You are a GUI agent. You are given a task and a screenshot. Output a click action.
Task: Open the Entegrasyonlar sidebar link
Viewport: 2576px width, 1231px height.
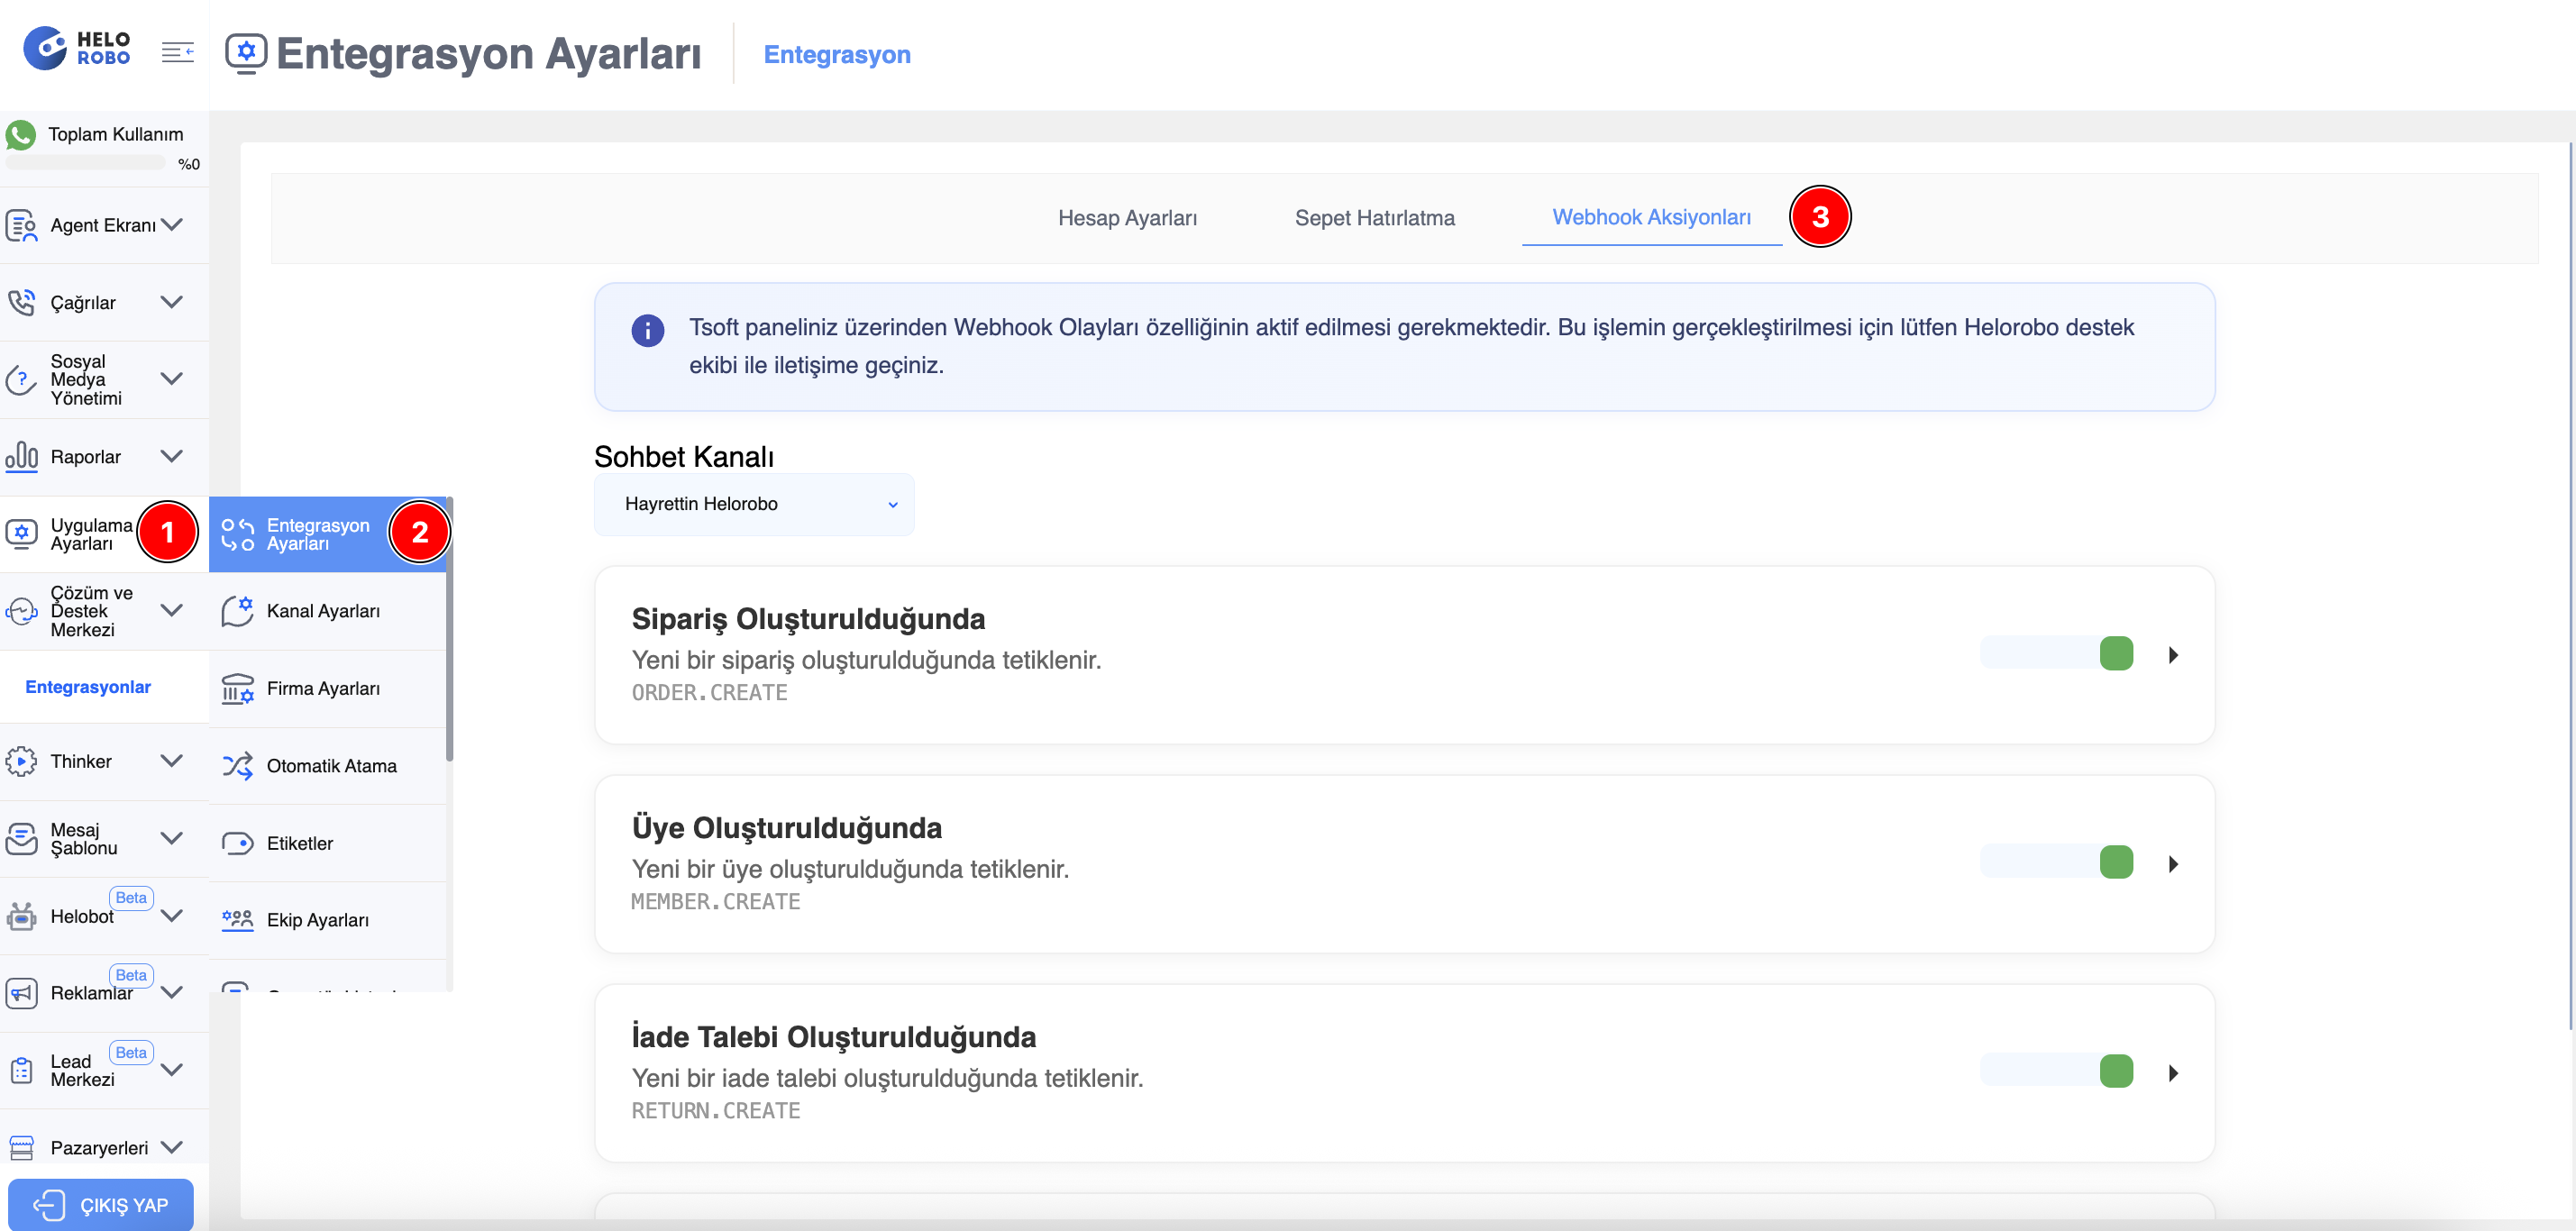[x=88, y=687]
